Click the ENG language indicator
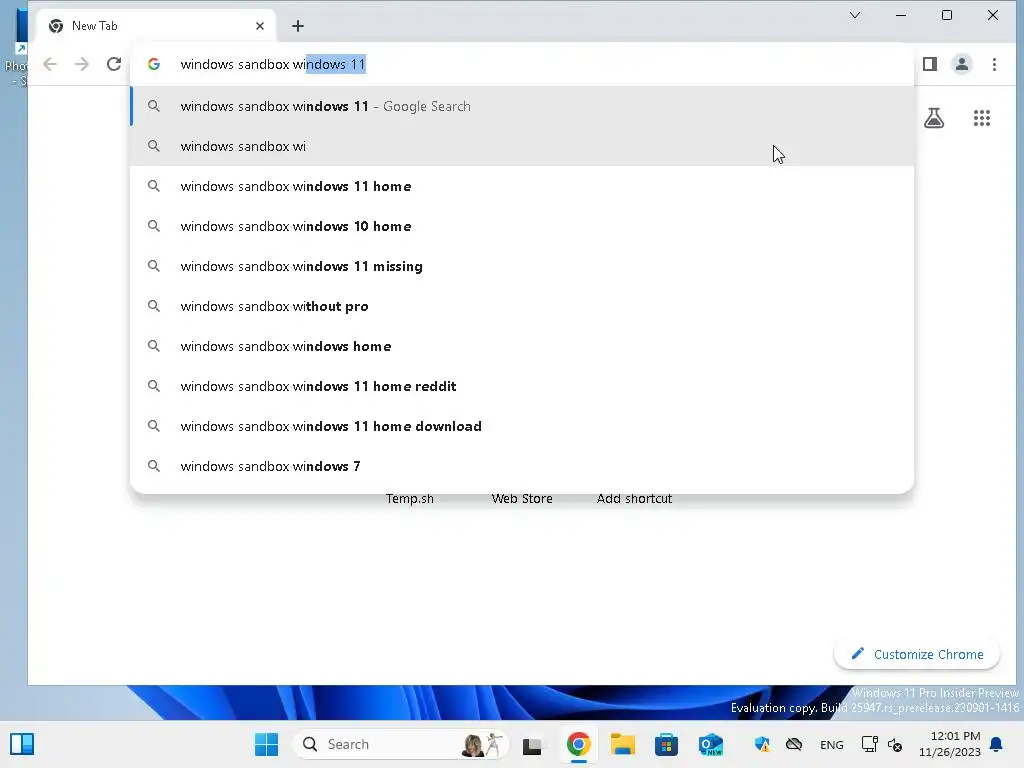The height and width of the screenshot is (768, 1024). click(831, 745)
